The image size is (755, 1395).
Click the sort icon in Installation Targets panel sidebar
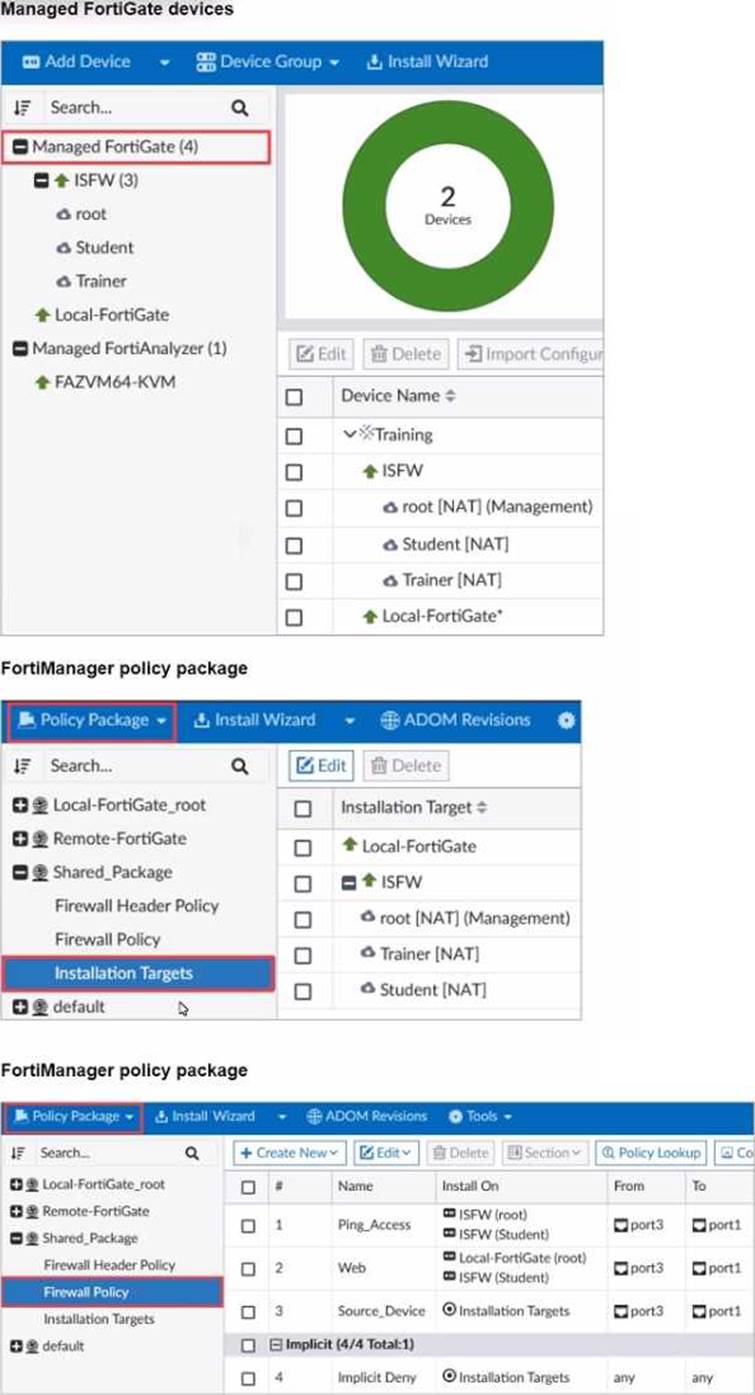(x=23, y=766)
